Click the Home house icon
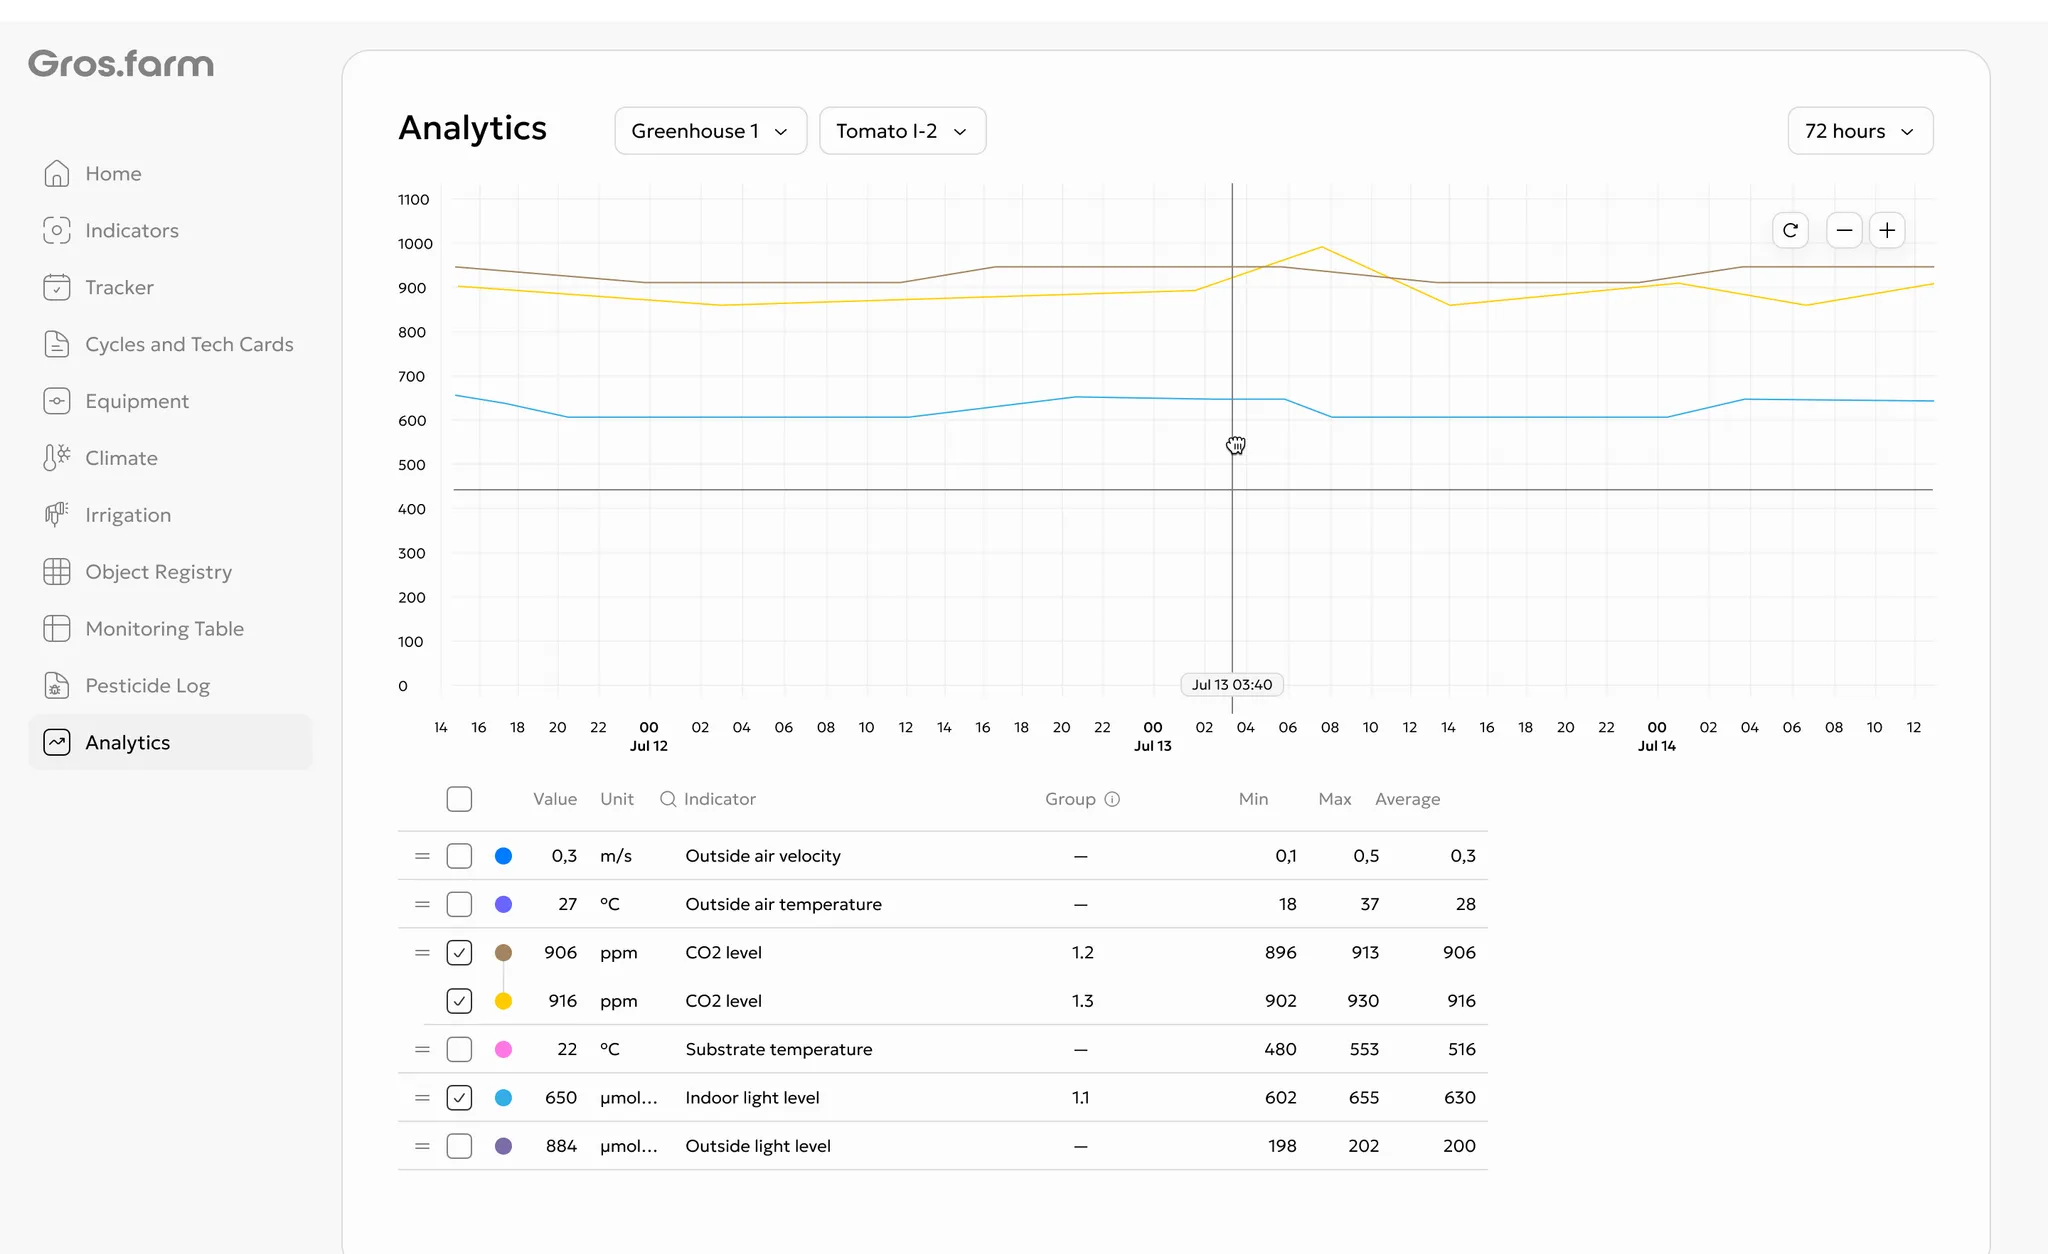Viewport: 2048px width, 1254px height. tap(57, 174)
